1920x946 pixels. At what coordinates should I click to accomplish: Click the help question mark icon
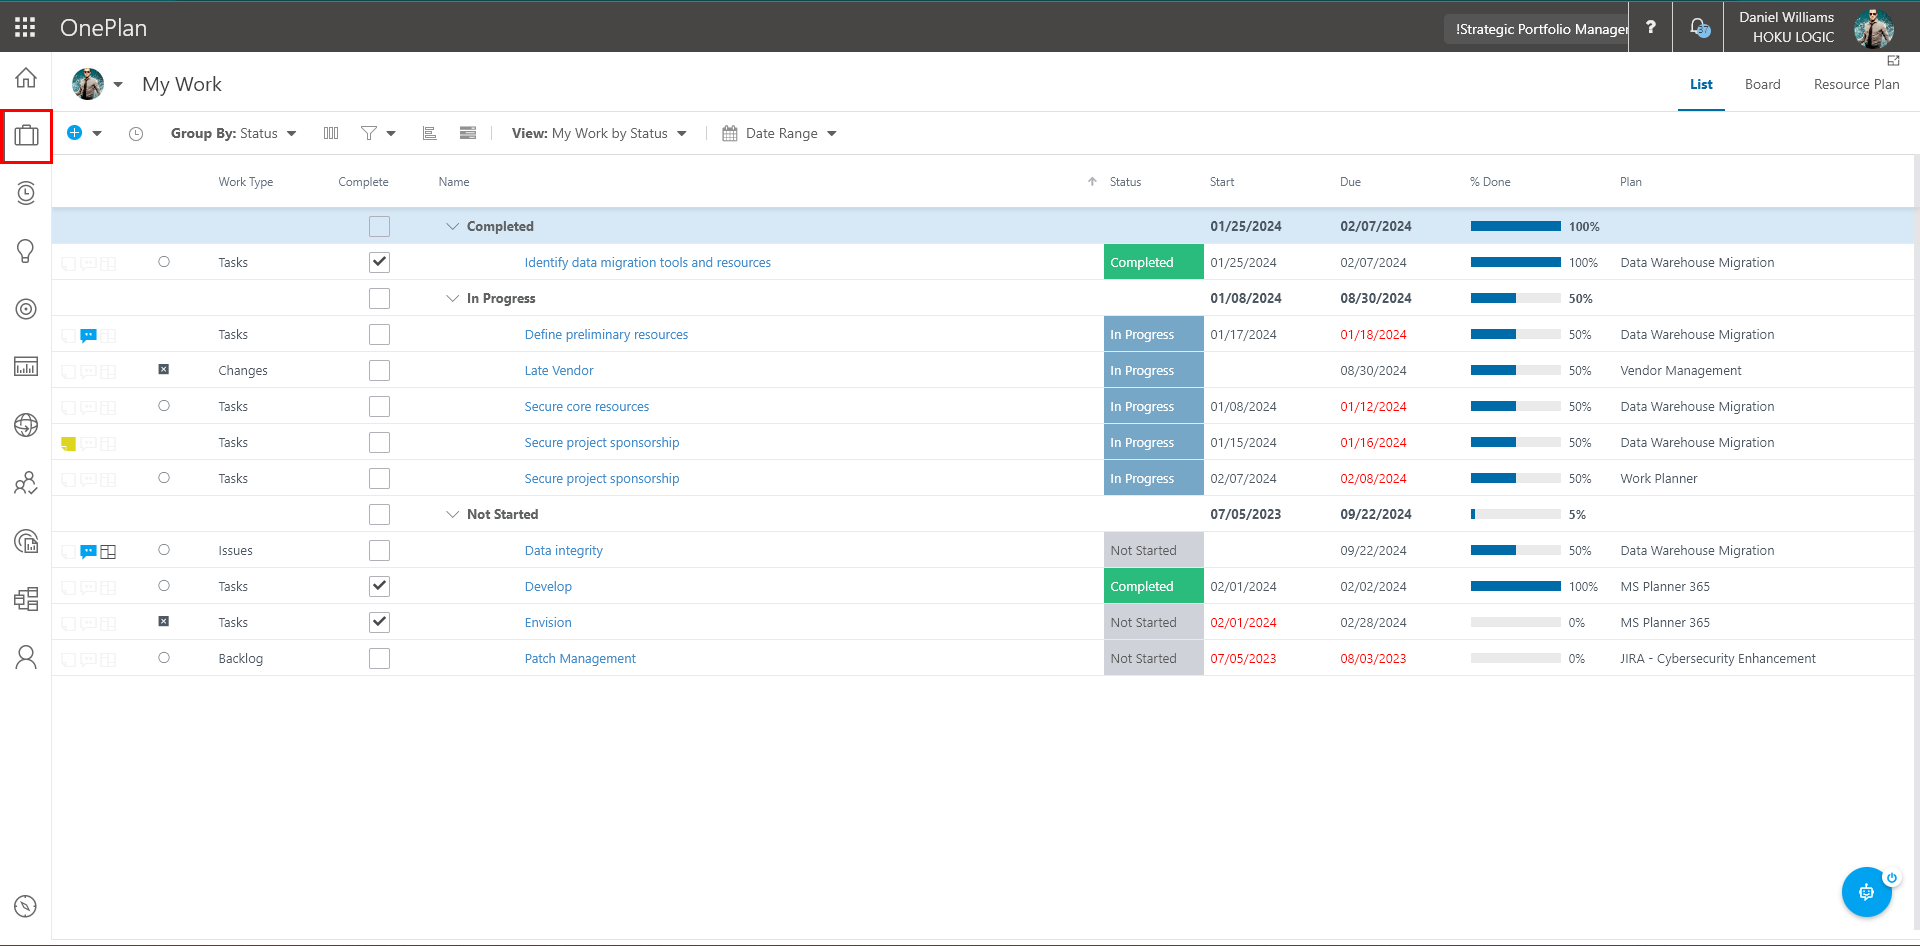[x=1651, y=27]
